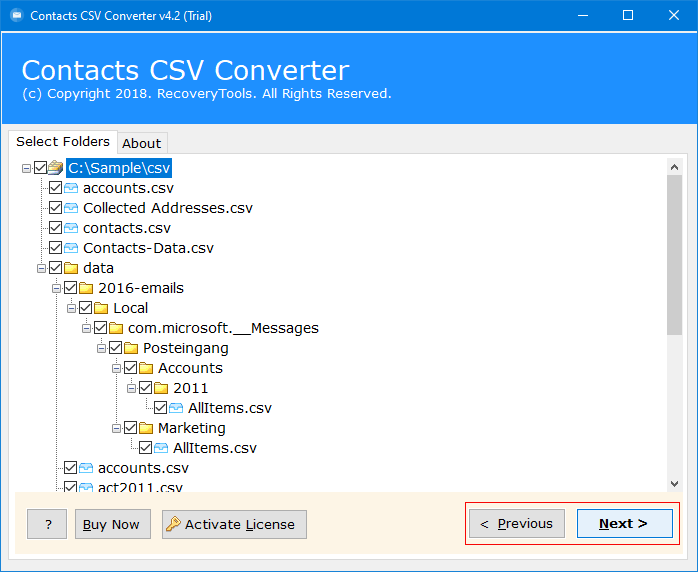Image resolution: width=698 pixels, height=572 pixels.
Task: Collapse the Posteingang node
Action: tap(101, 349)
